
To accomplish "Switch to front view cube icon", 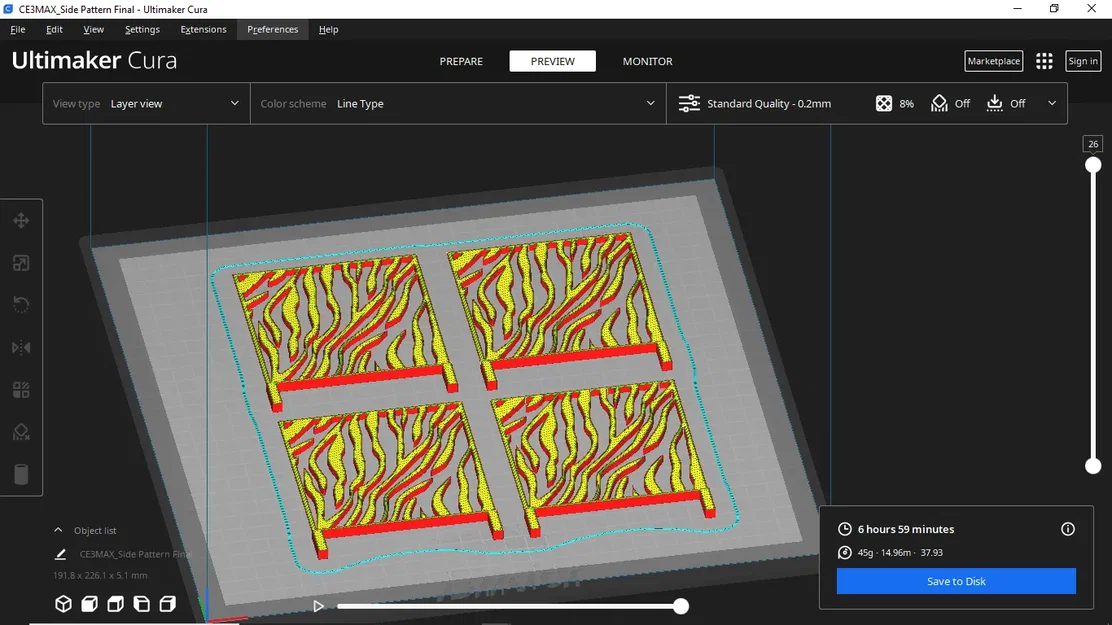I will [x=89, y=604].
